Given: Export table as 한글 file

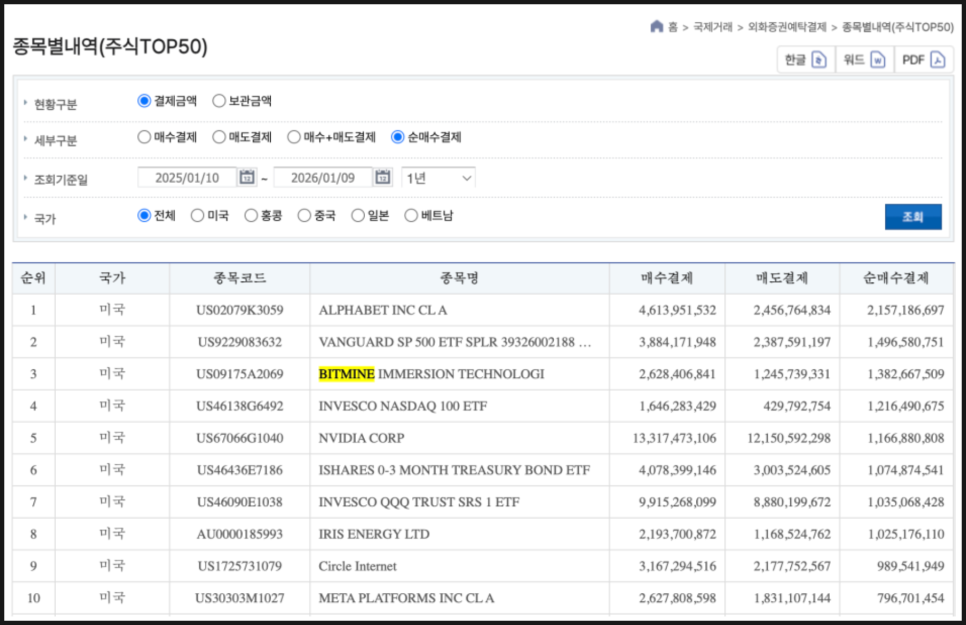Looking at the screenshot, I should [804, 60].
